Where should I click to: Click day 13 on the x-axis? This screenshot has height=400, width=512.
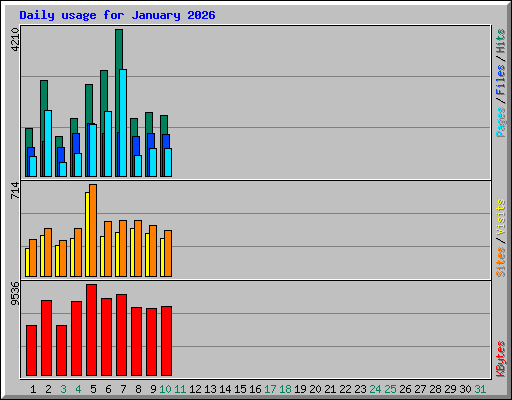point(210,389)
